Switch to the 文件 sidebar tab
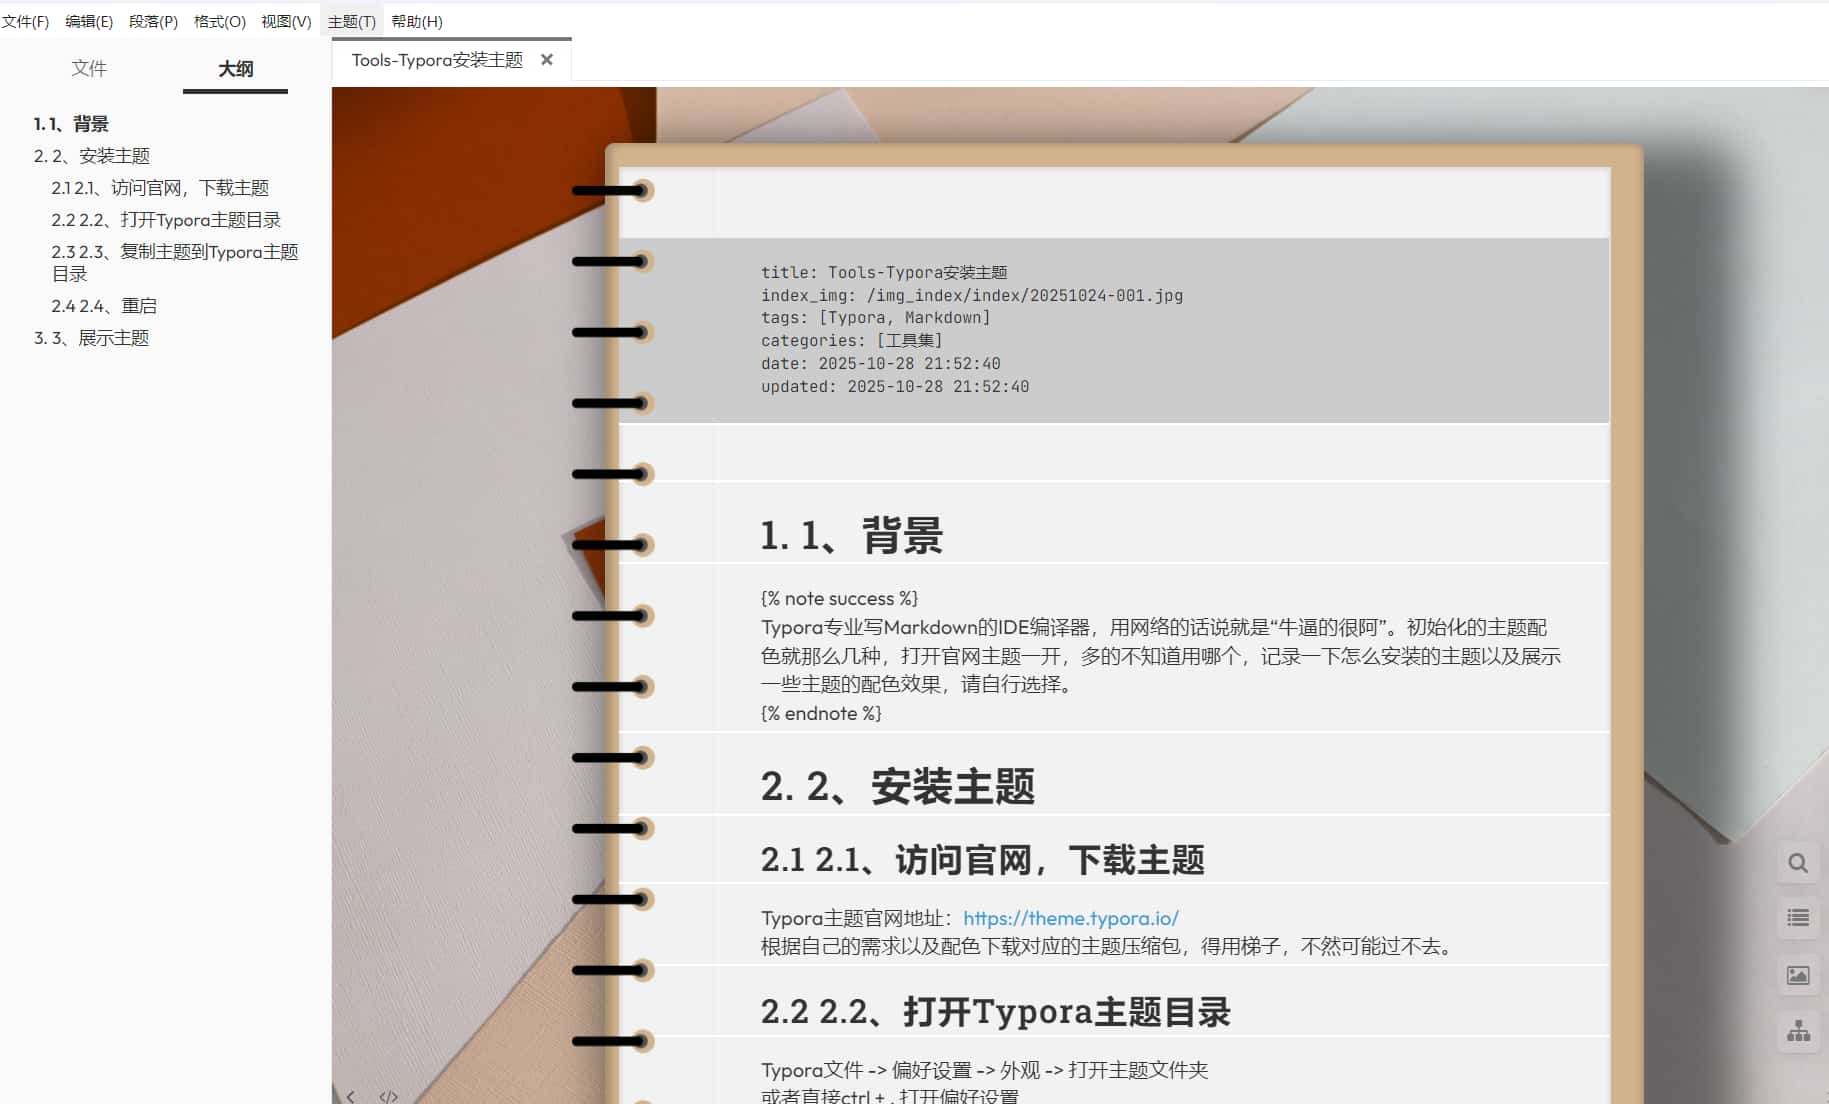The image size is (1829, 1104). pyautogui.click(x=89, y=68)
